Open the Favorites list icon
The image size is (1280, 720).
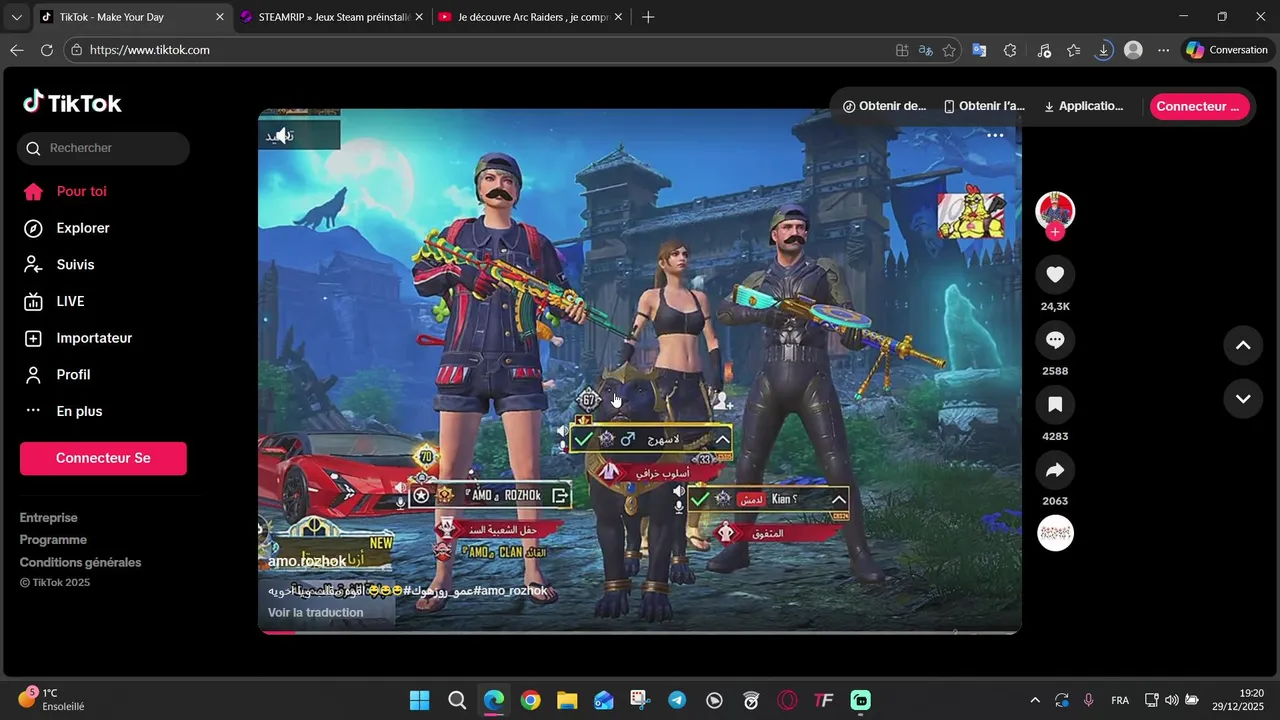[x=1073, y=50]
